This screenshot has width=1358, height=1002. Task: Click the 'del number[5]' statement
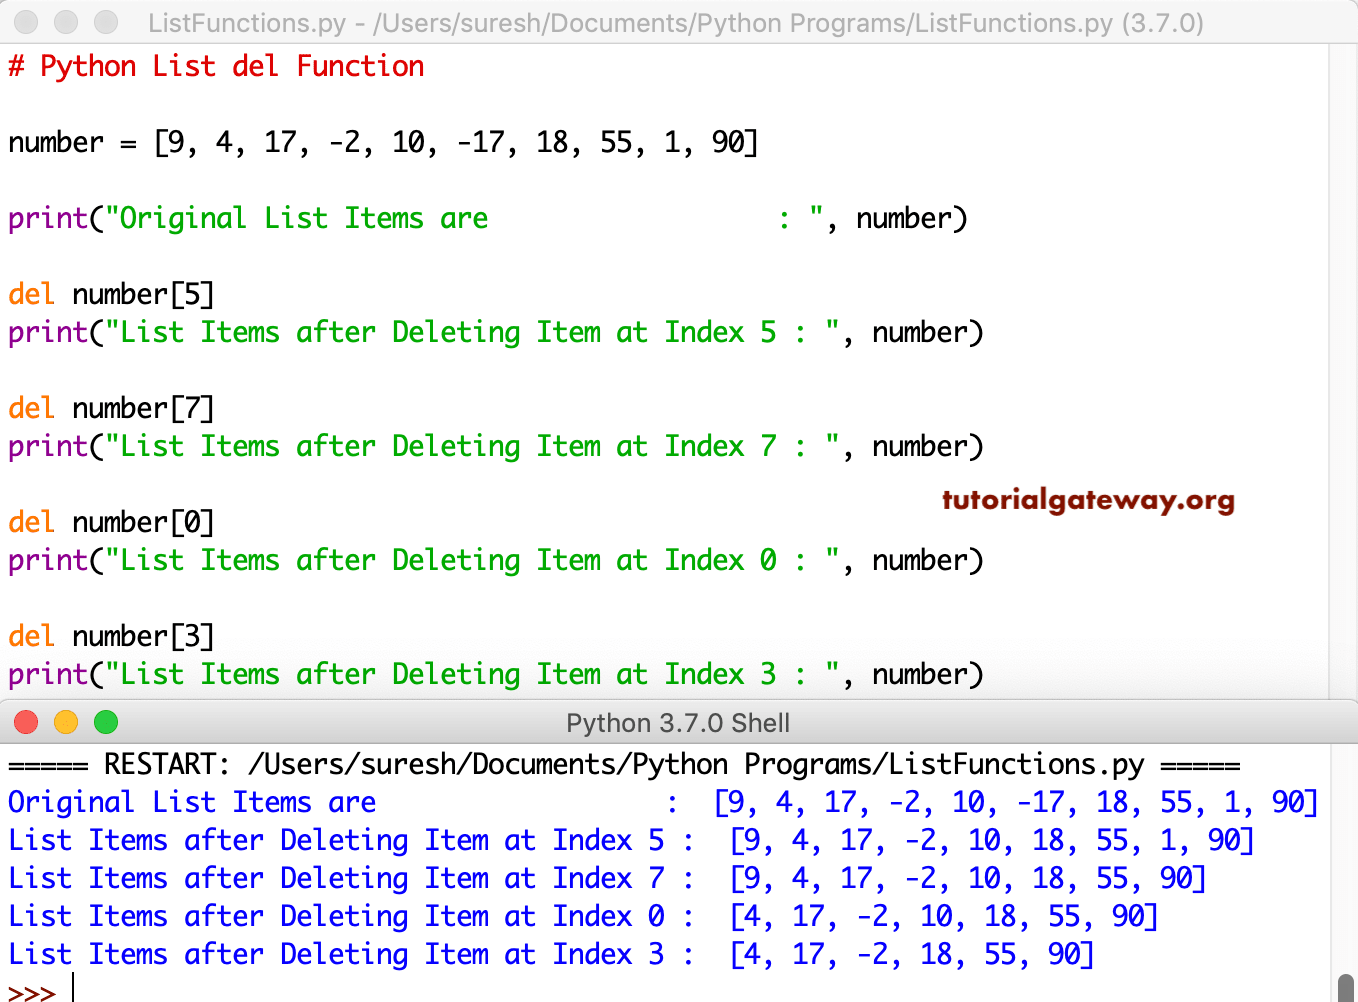(111, 294)
